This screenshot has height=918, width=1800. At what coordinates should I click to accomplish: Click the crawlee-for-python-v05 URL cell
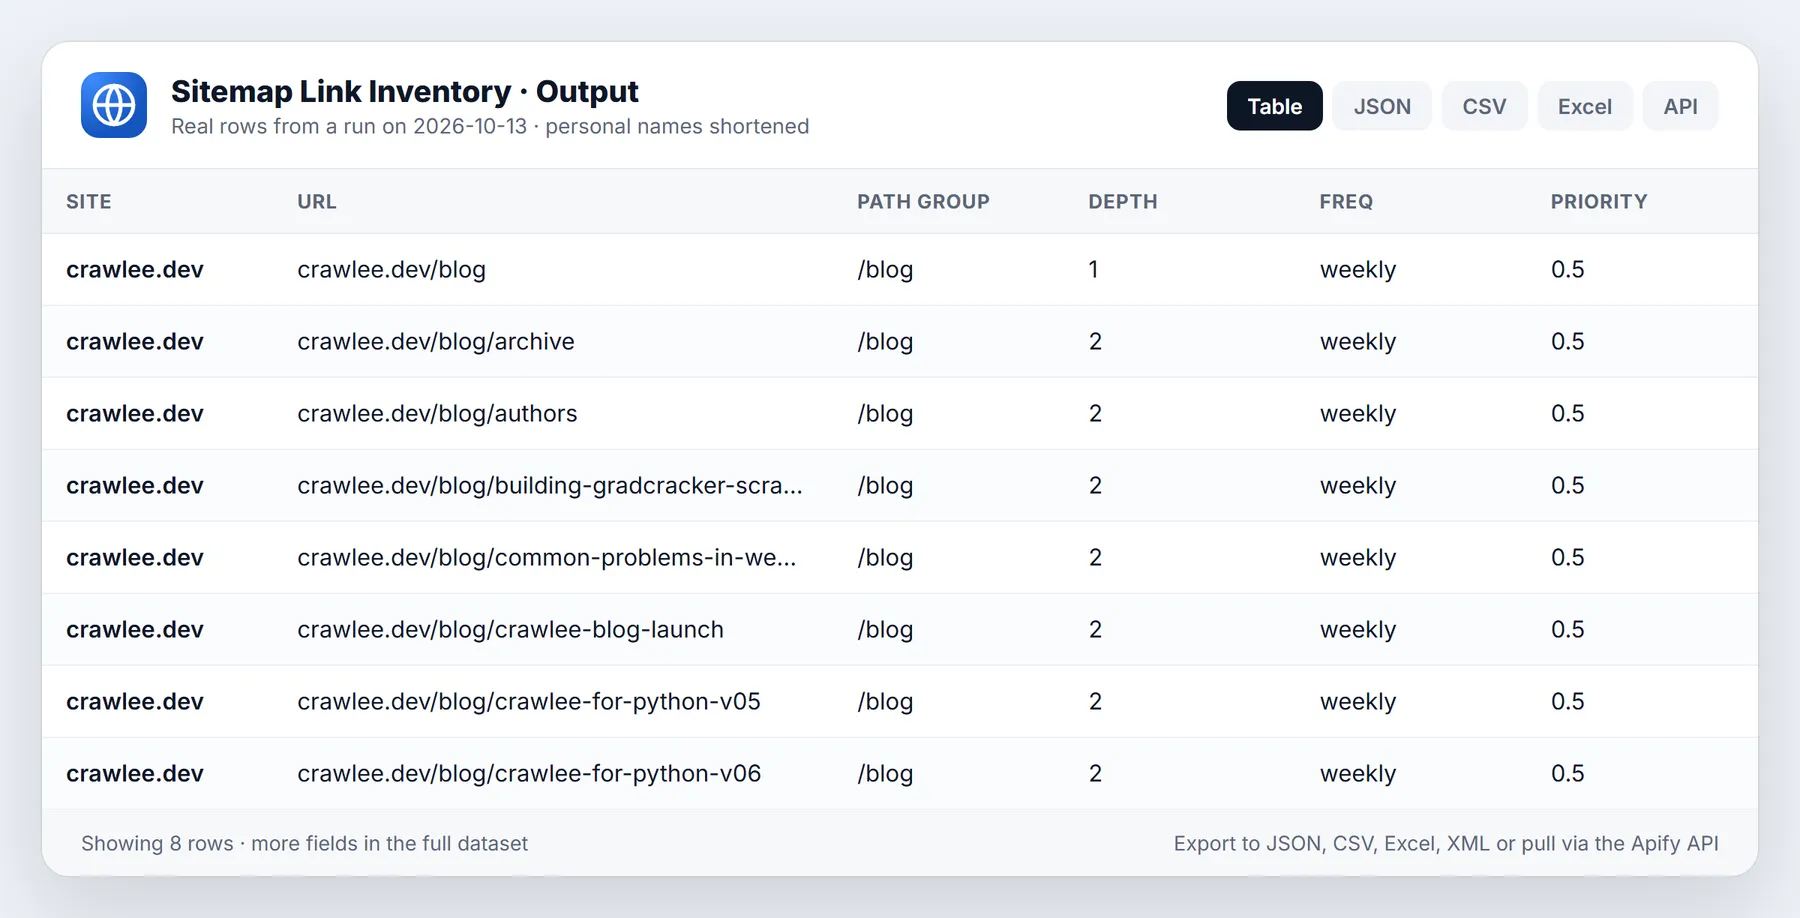pyautogui.click(x=529, y=701)
